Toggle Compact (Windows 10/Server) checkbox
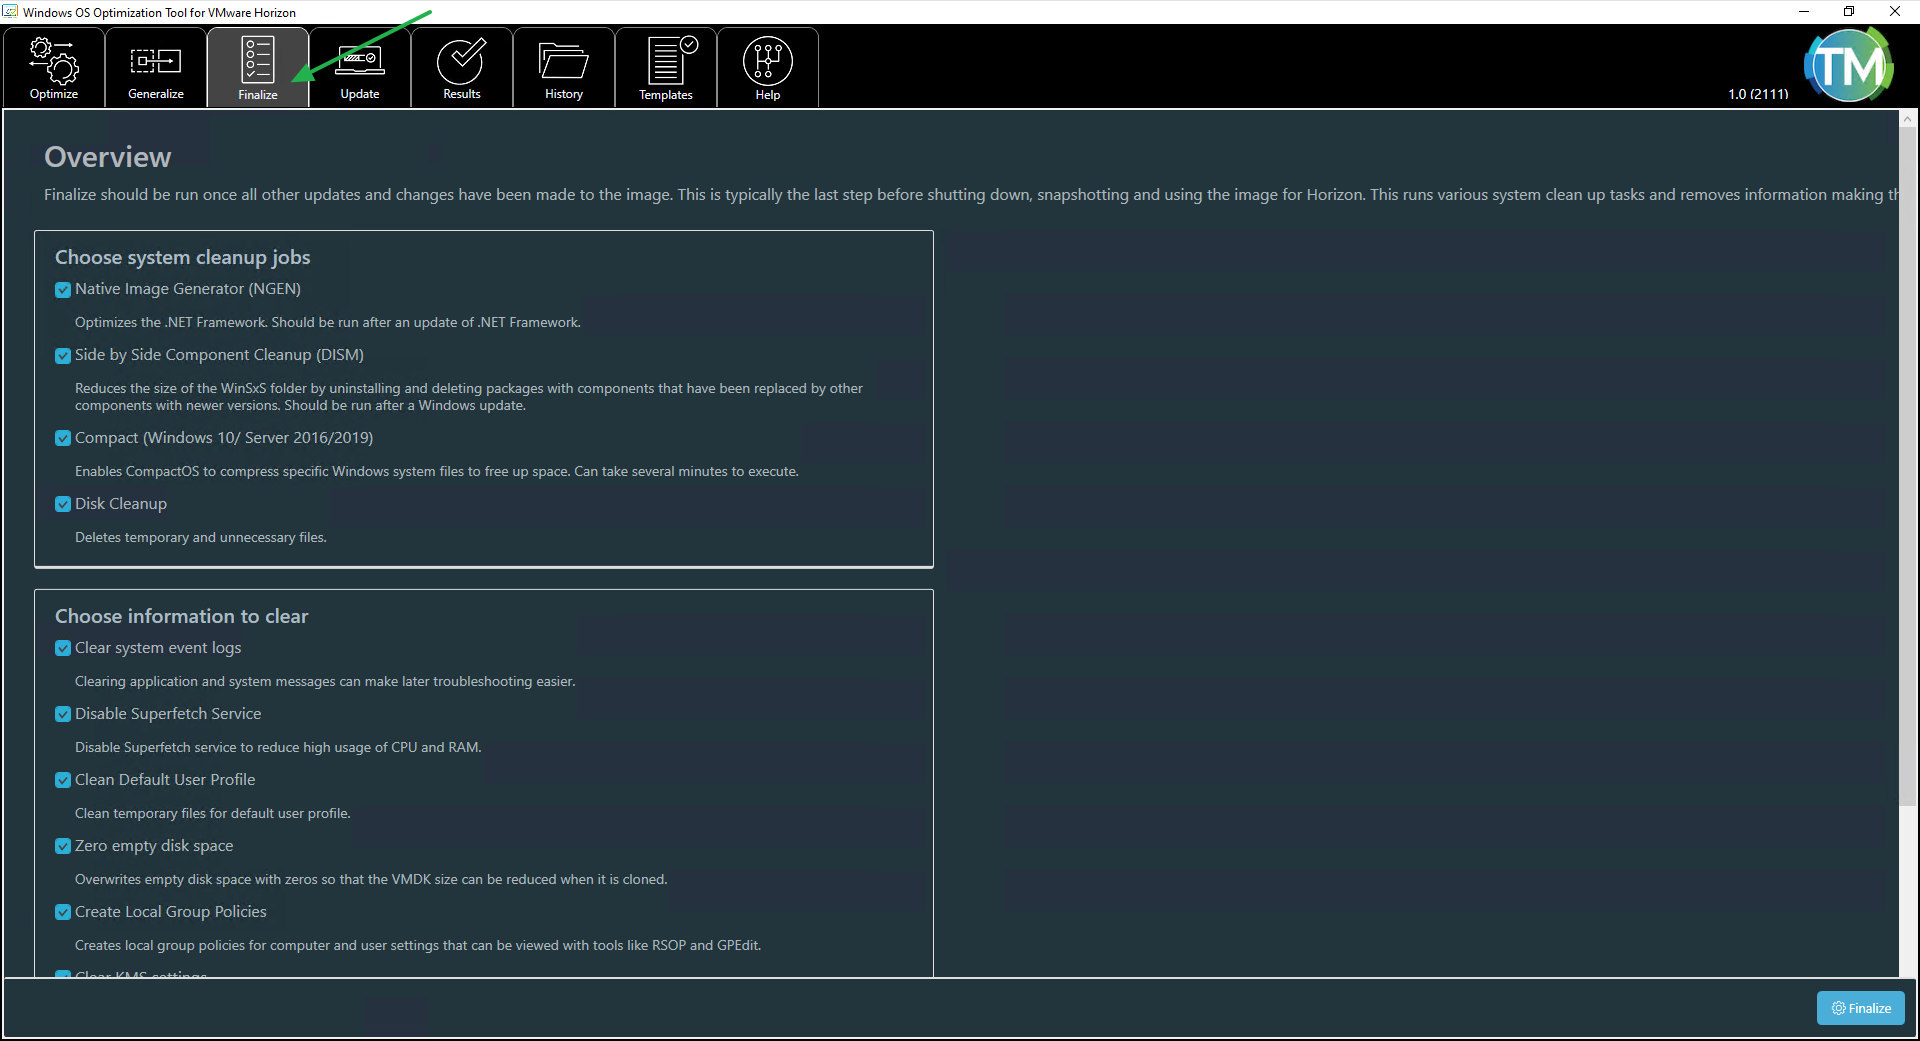The image size is (1920, 1041). tap(63, 439)
